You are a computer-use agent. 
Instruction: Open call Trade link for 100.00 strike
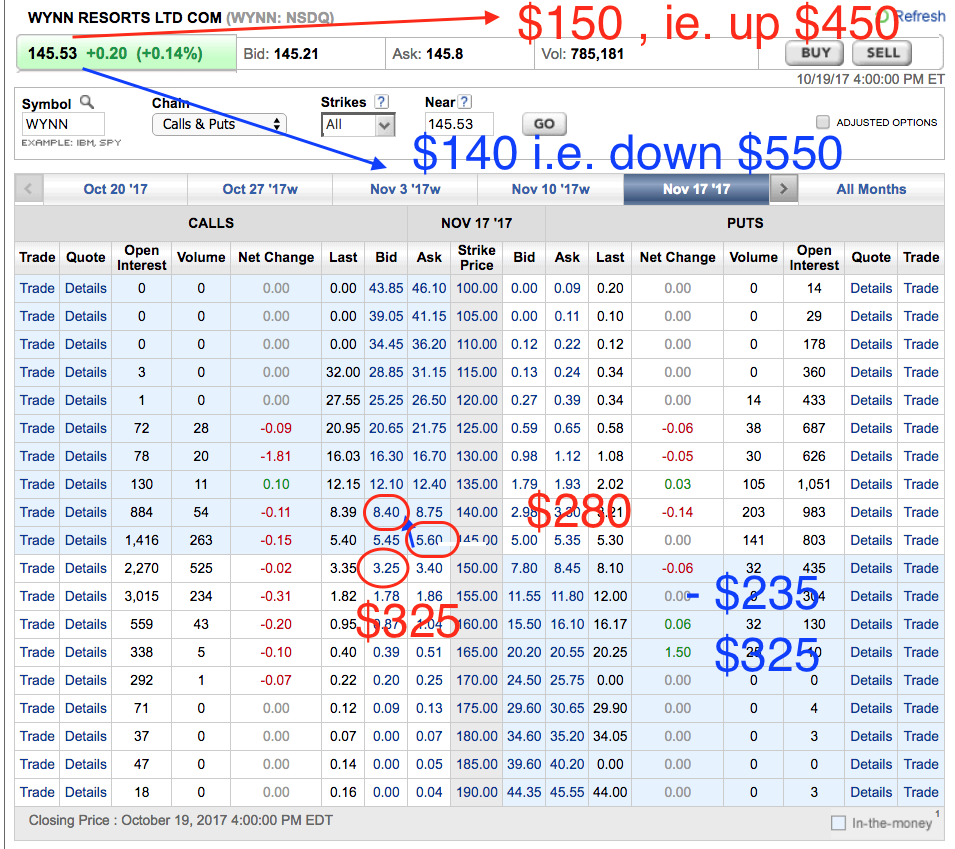(x=37, y=288)
